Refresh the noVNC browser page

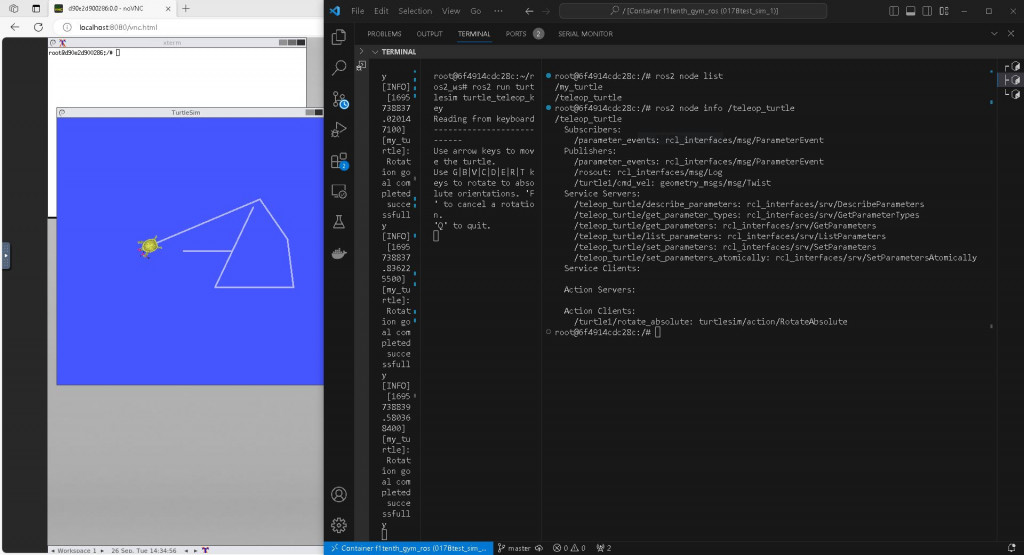click(x=39, y=27)
